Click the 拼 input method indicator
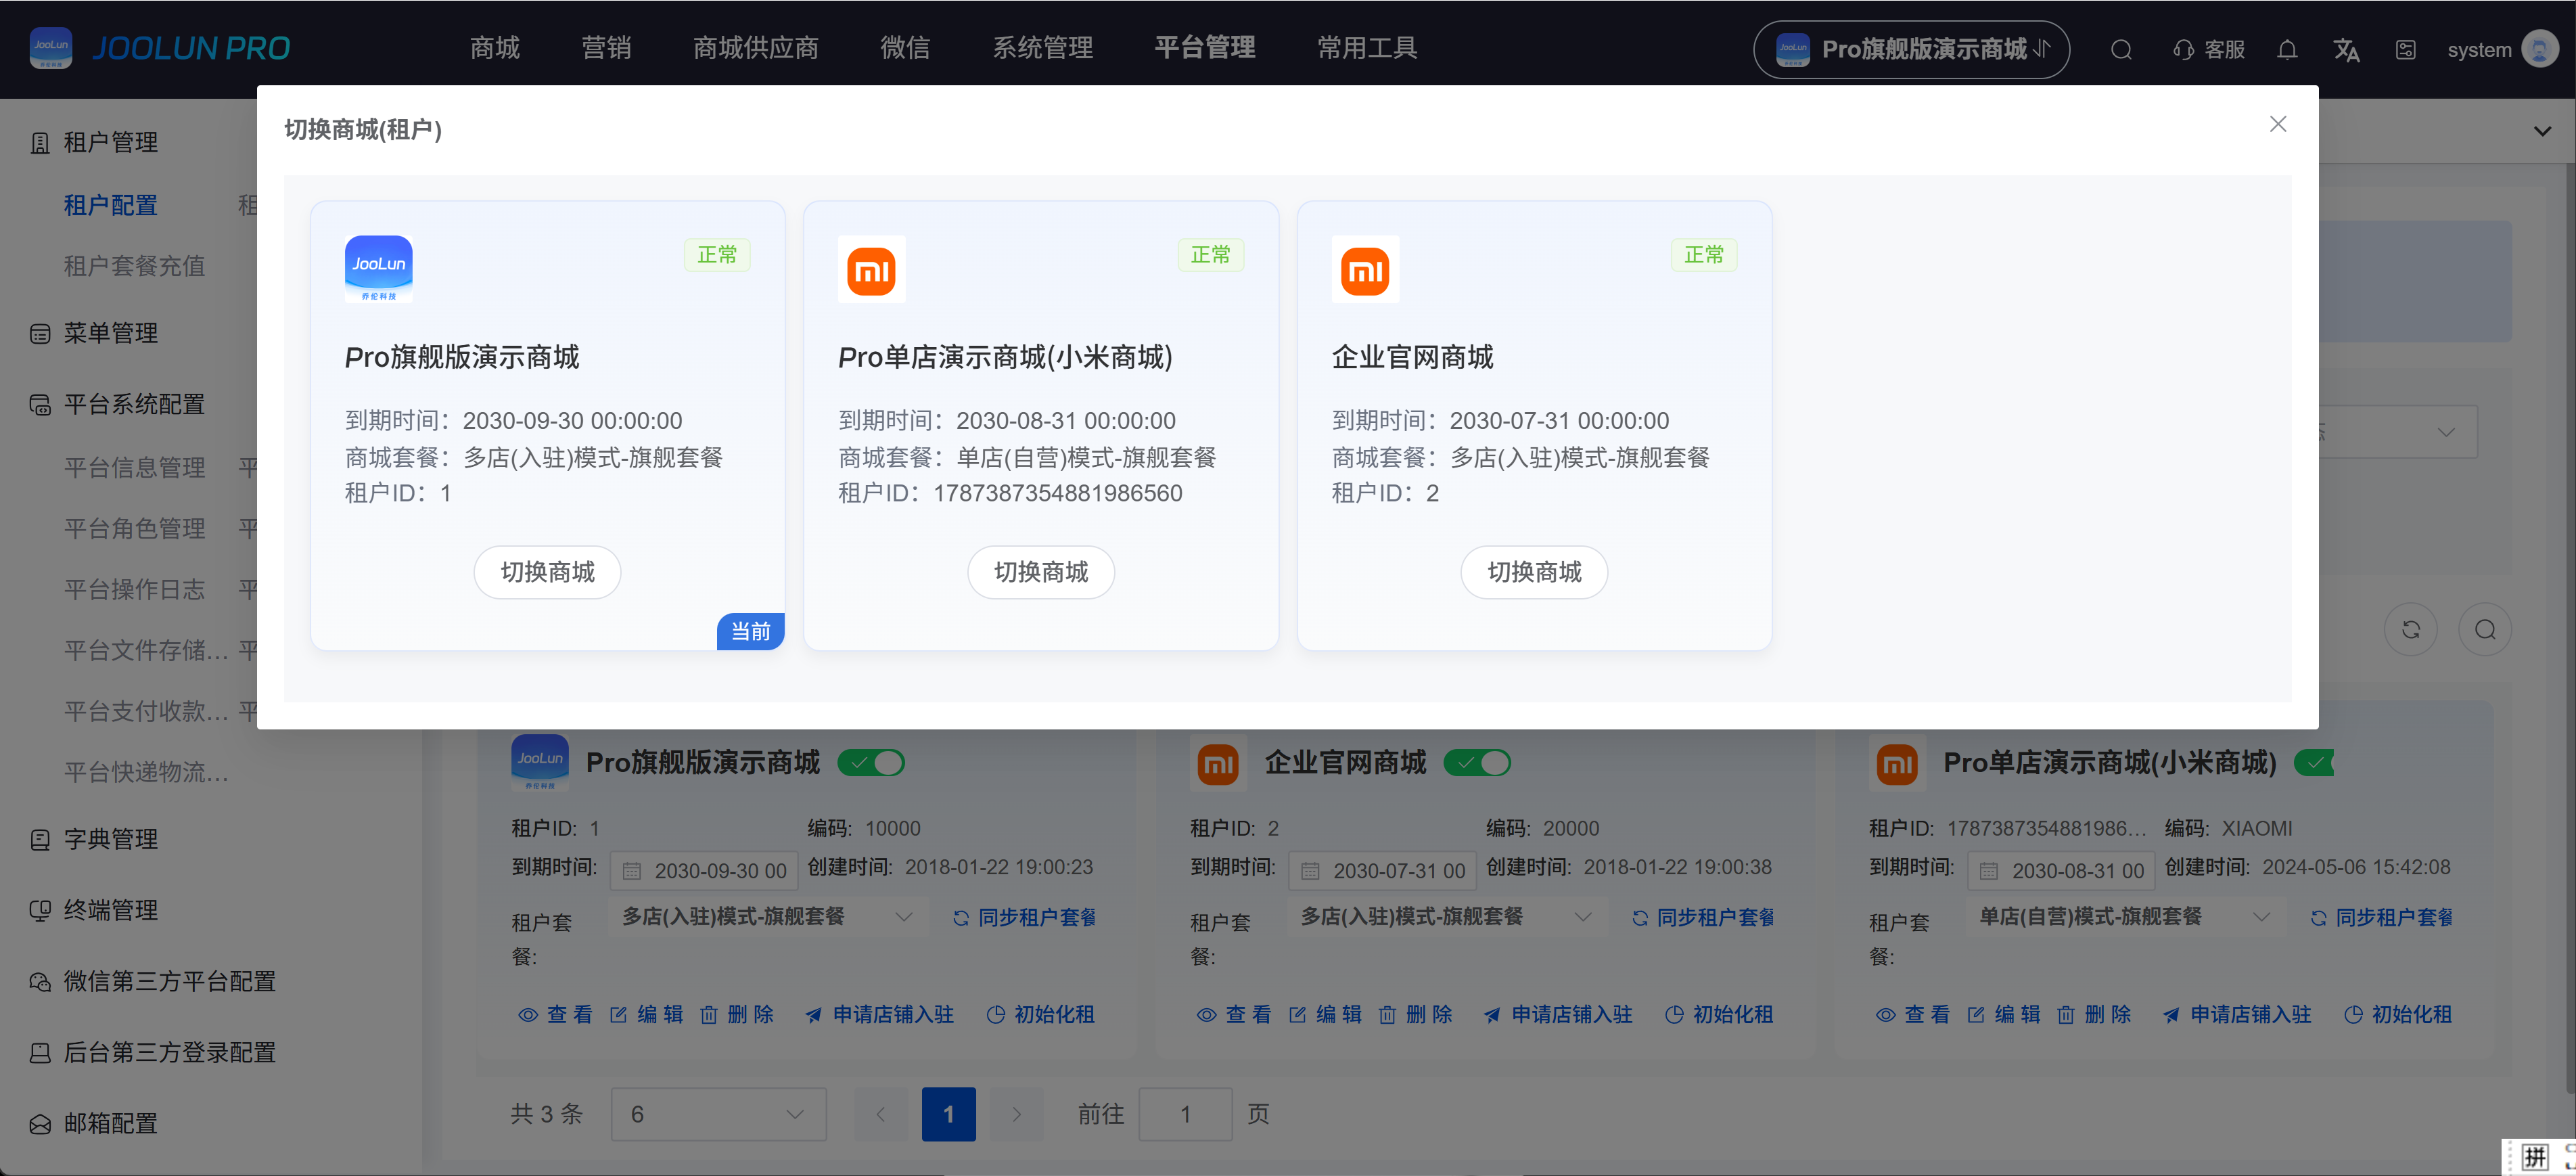Viewport: 2576px width, 1176px height. (2534, 1158)
